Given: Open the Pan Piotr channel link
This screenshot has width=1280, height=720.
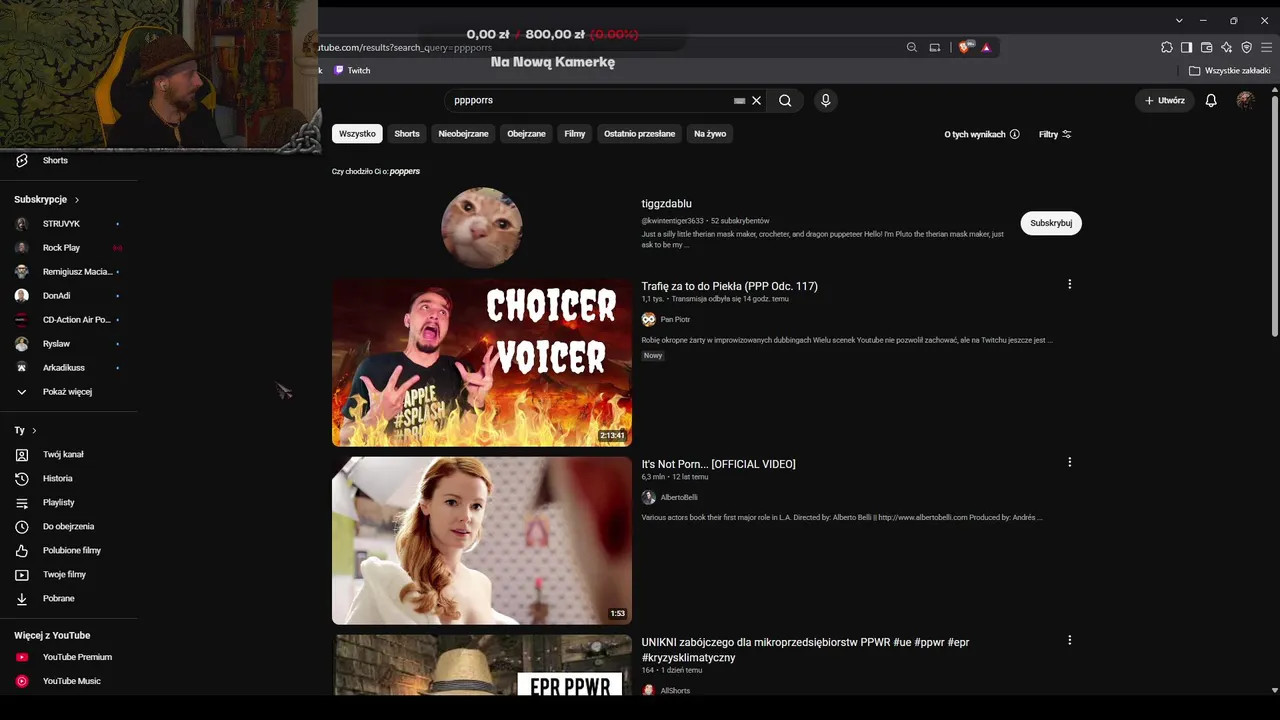Looking at the screenshot, I should (x=675, y=319).
